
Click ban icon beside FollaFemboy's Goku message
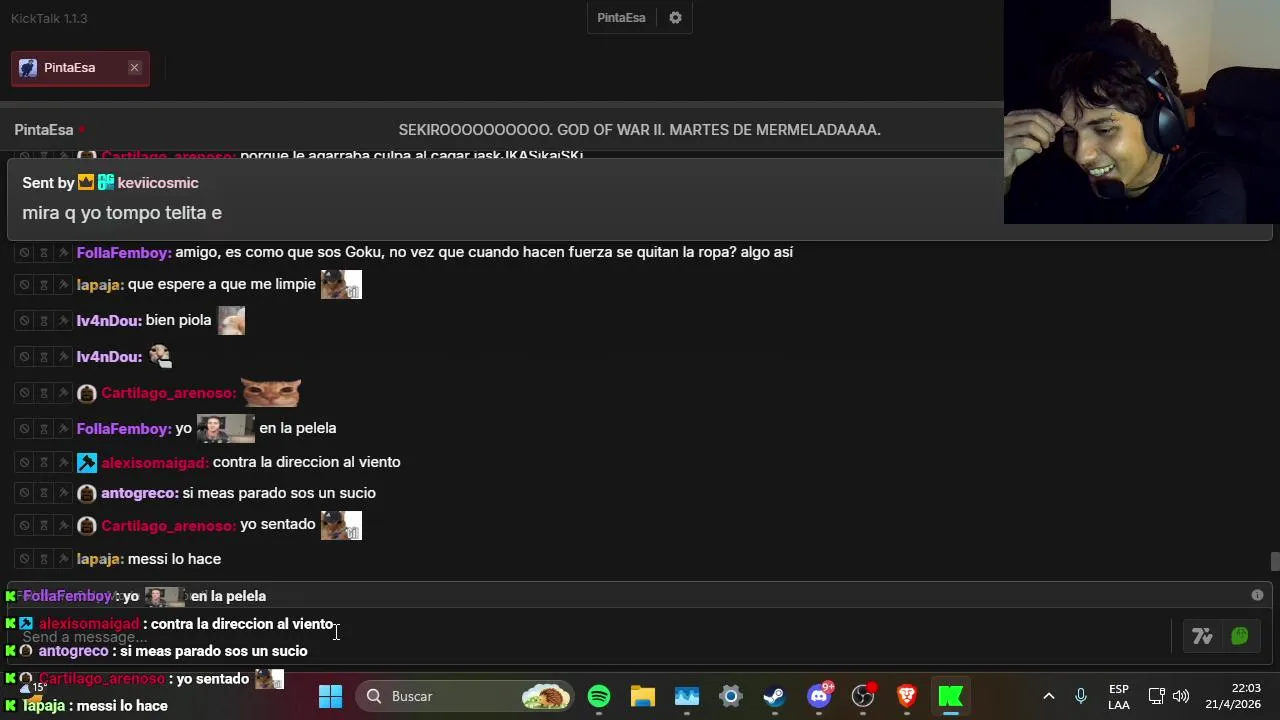[25, 253]
